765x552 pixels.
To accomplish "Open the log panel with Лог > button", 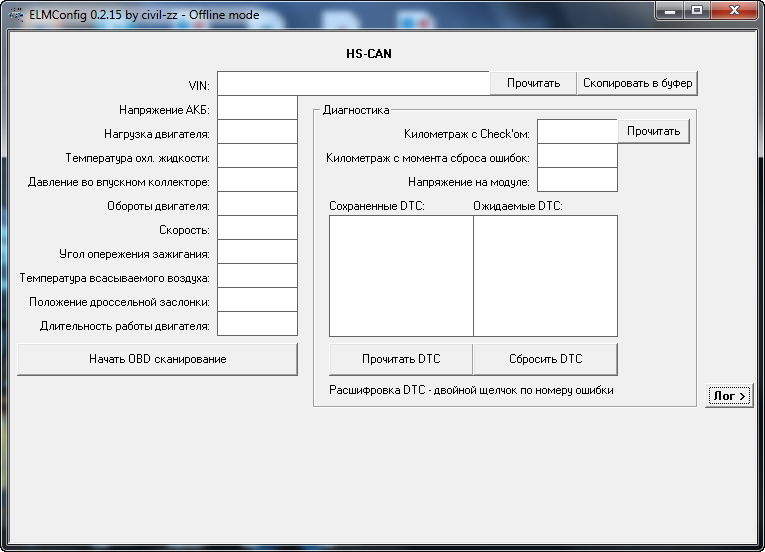I will pos(729,396).
